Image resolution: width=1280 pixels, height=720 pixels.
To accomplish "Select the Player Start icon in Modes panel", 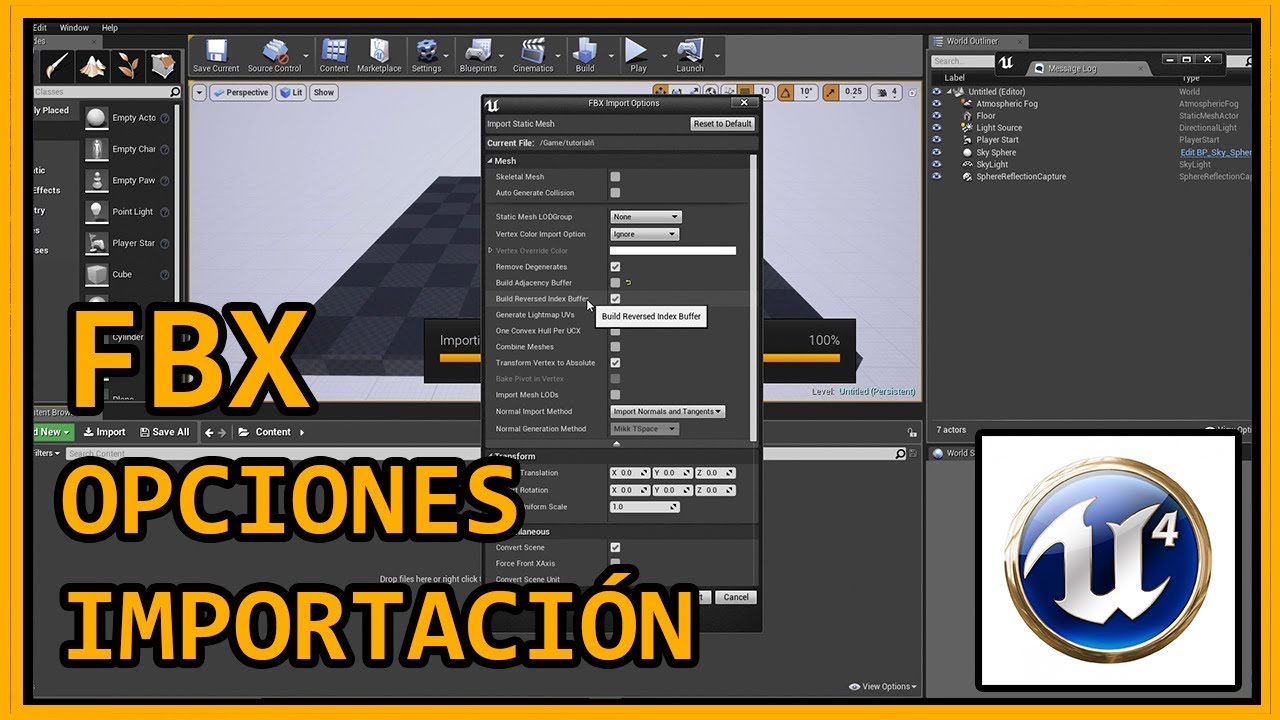I will [x=97, y=243].
